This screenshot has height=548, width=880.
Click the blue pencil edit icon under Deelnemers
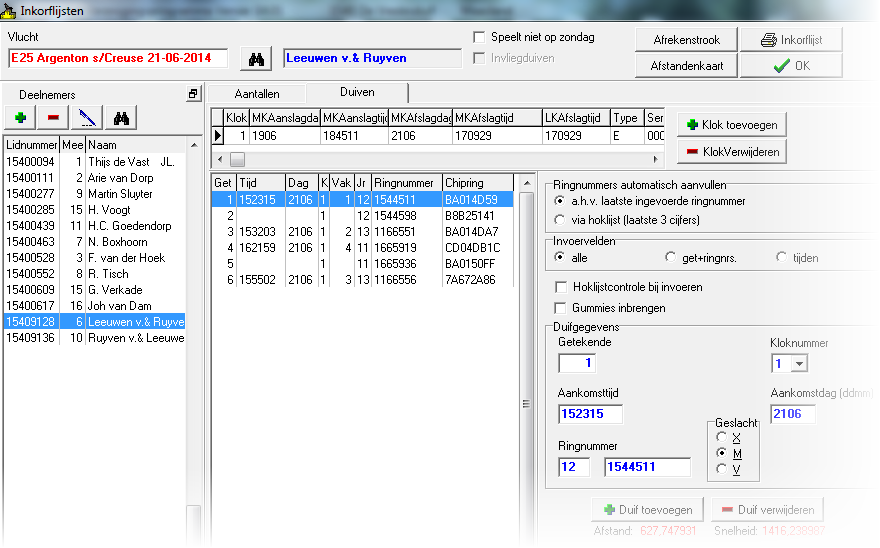click(87, 117)
